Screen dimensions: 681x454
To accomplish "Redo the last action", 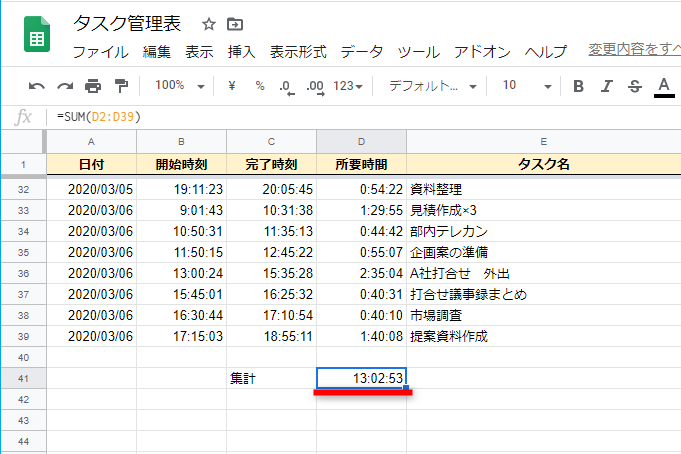I will tap(65, 86).
